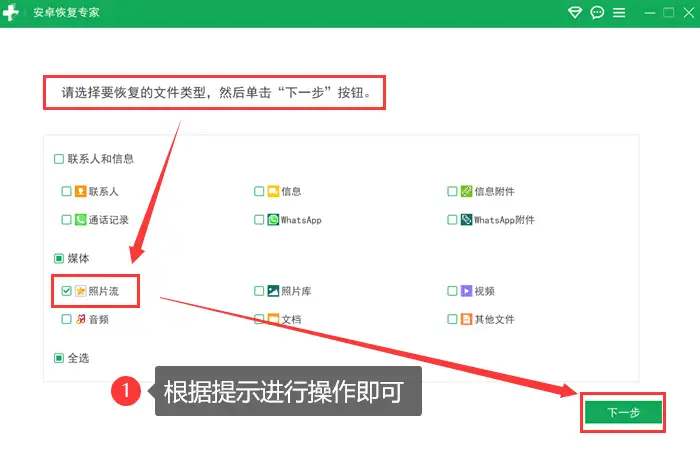This screenshot has height=467, width=700.
Task: Open the hamburger menu in title bar
Action: [x=619, y=13]
